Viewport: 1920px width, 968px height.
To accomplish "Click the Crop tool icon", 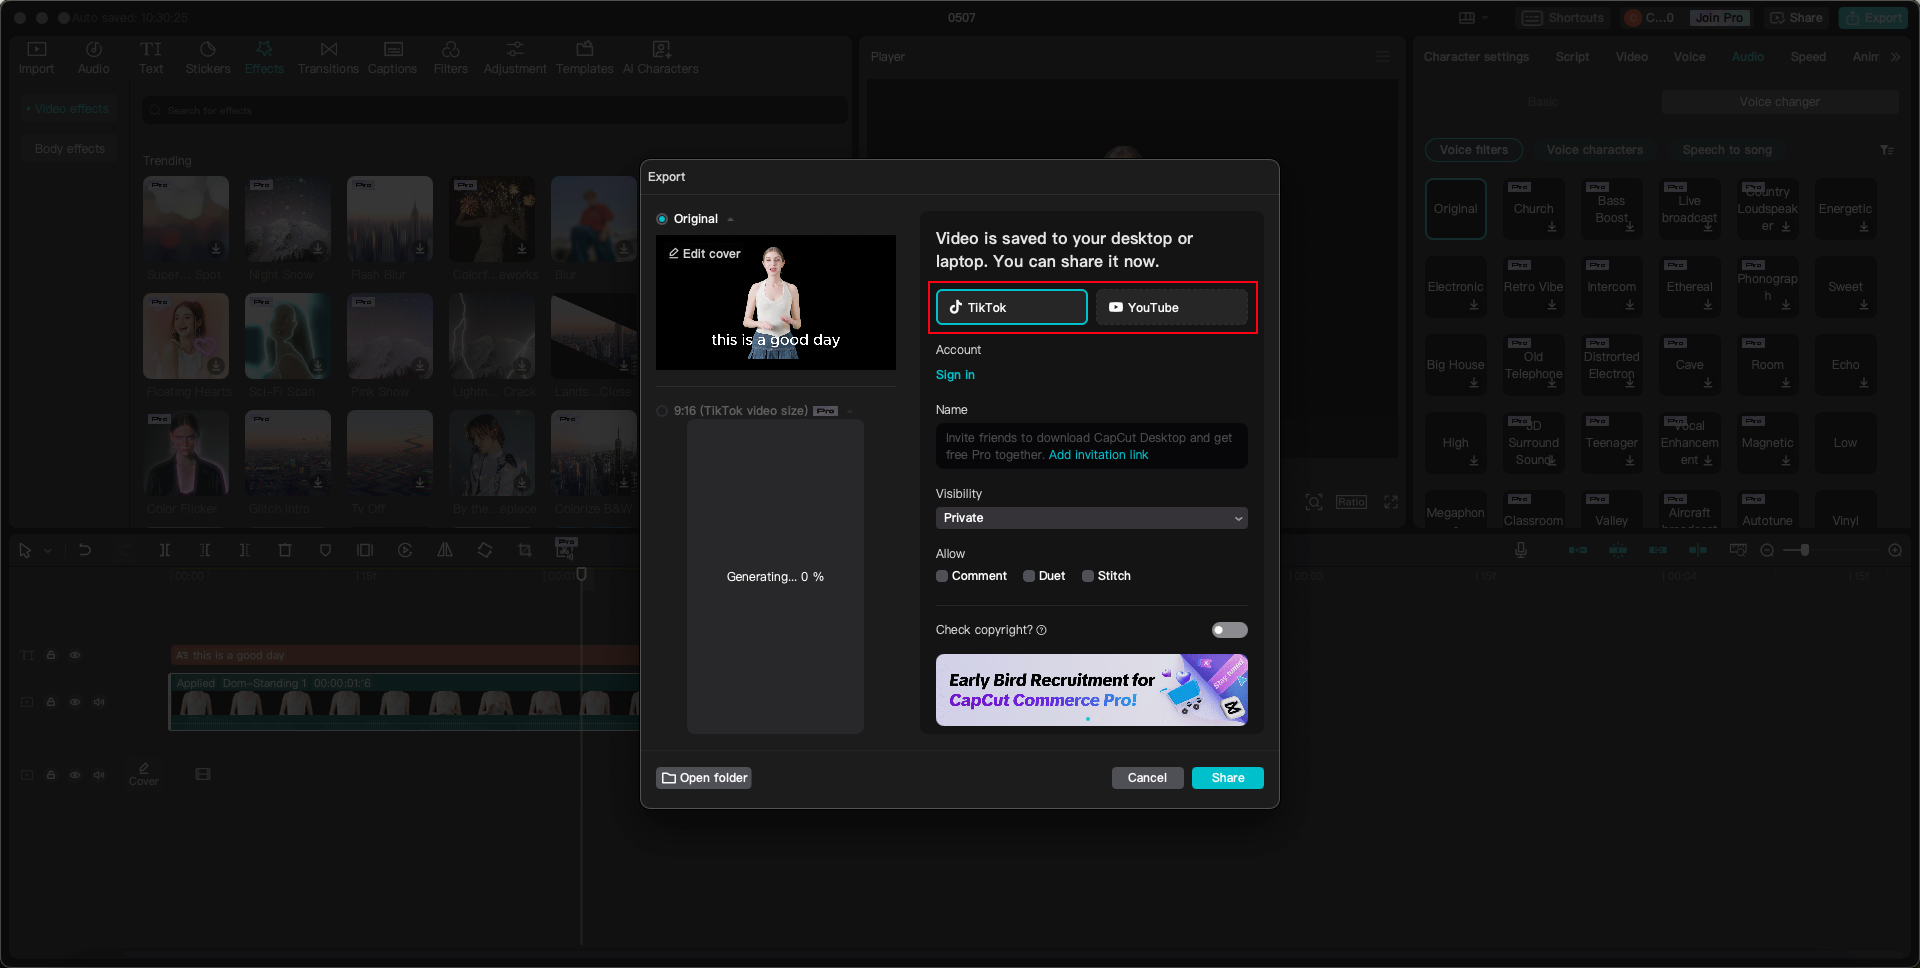I will (525, 550).
